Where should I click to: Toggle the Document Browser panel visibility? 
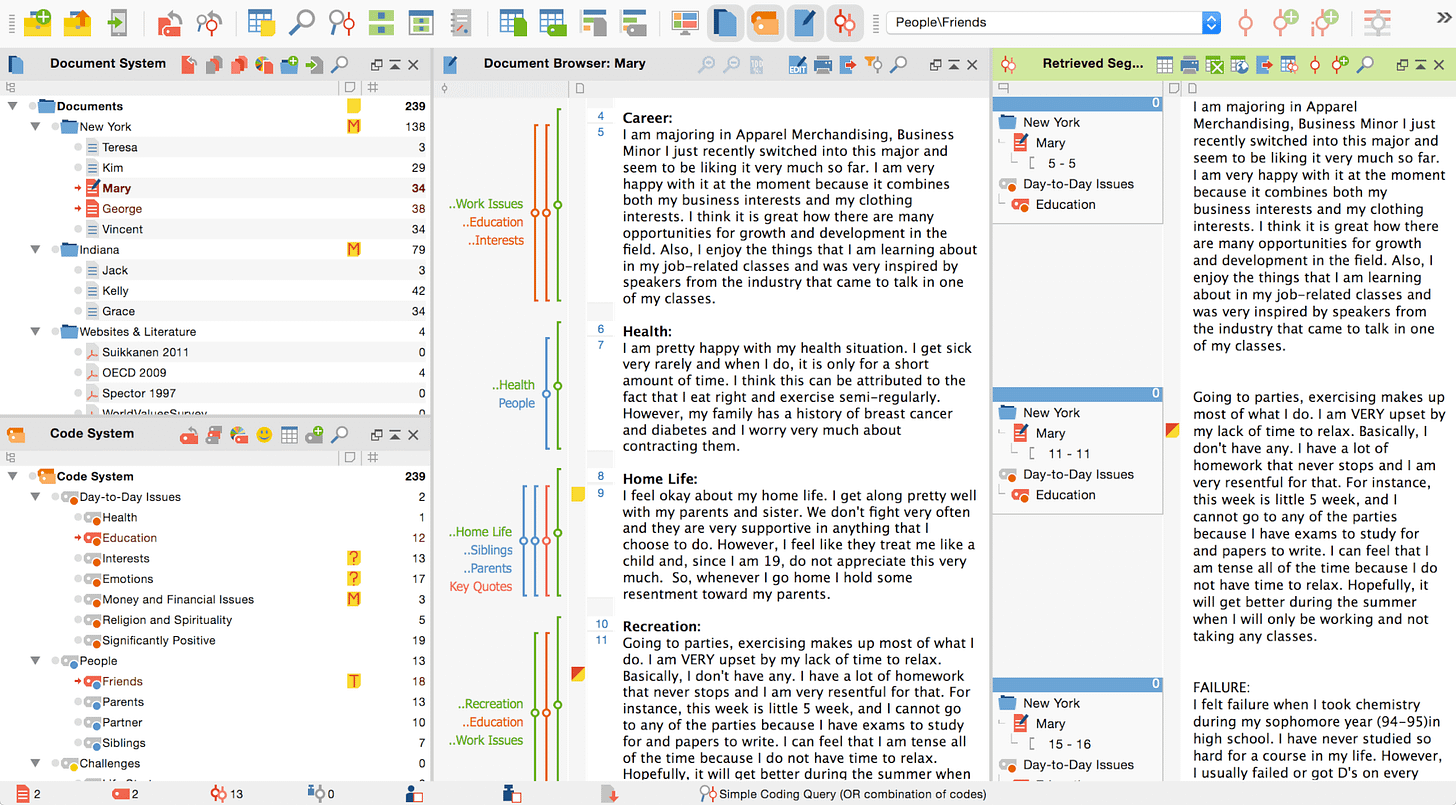click(x=805, y=21)
